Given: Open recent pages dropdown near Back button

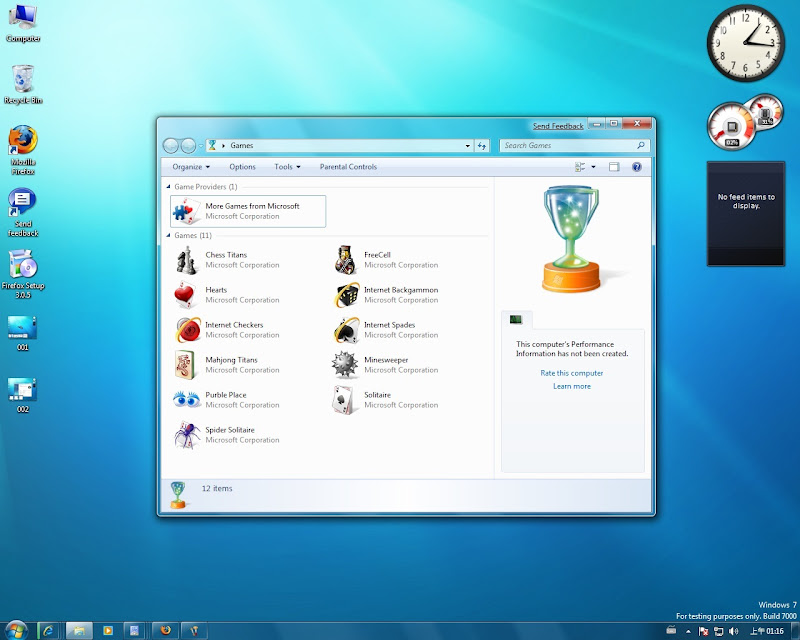Looking at the screenshot, I should (201, 146).
